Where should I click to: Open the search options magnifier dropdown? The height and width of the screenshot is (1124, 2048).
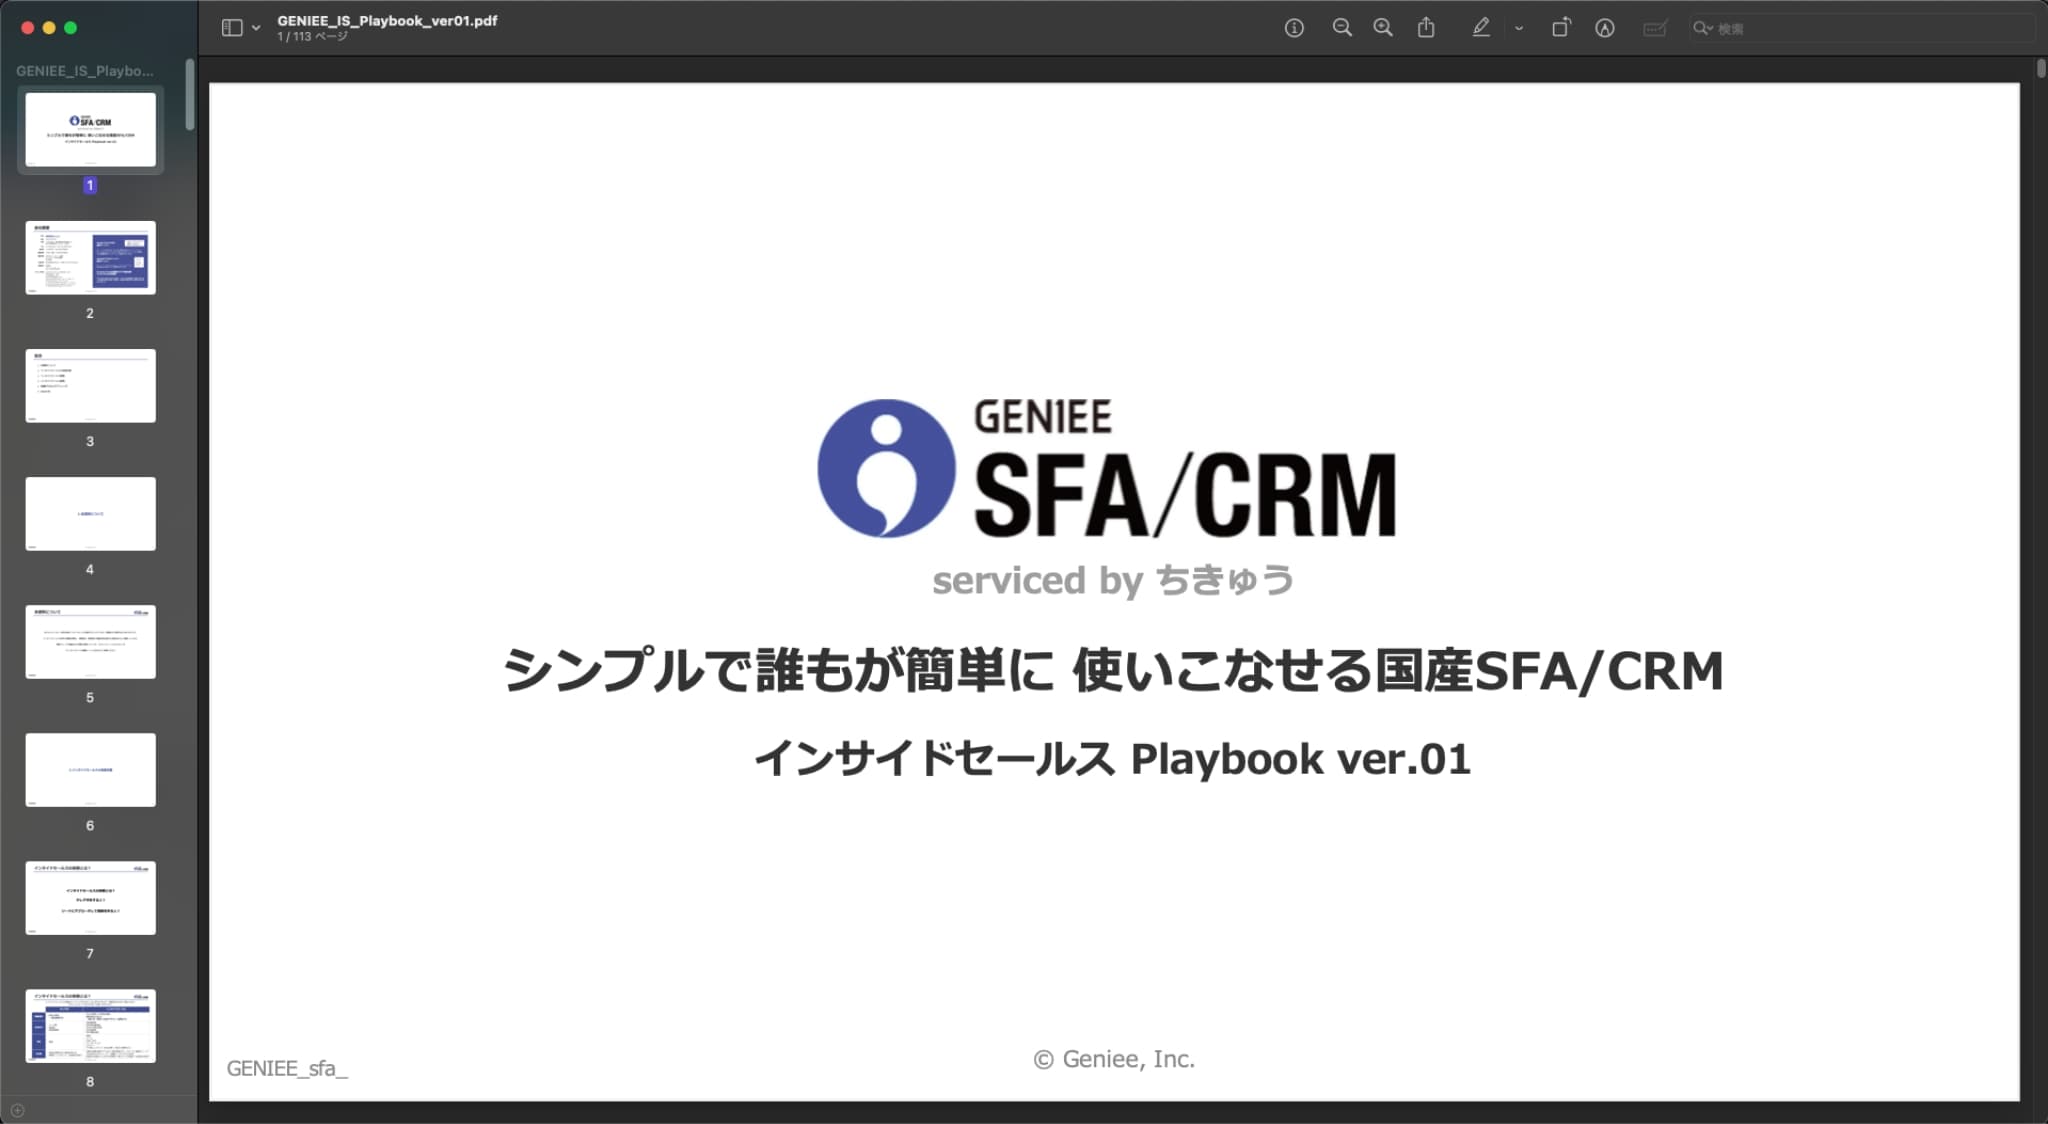1702,28
